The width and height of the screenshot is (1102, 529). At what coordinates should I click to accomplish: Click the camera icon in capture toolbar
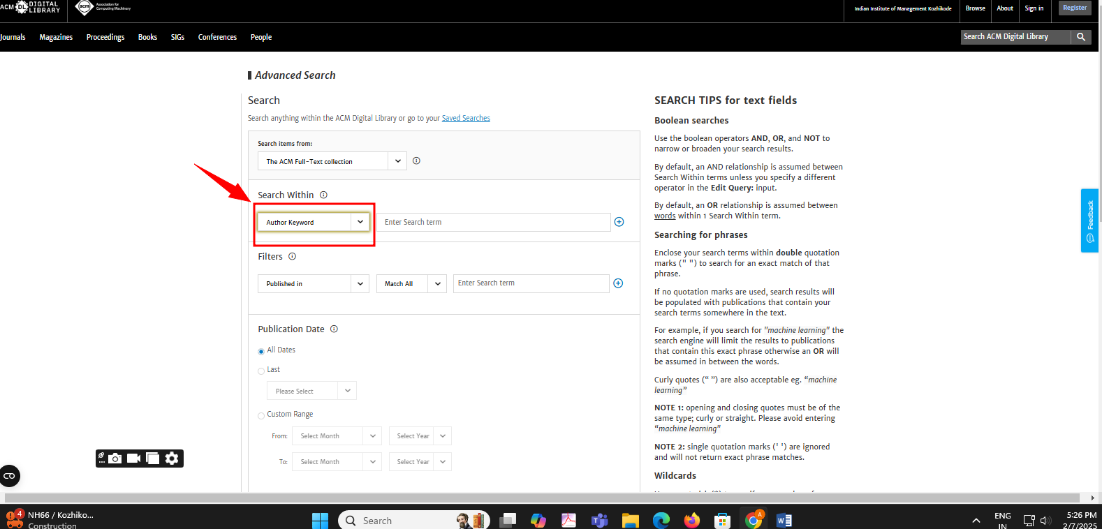pyautogui.click(x=115, y=458)
